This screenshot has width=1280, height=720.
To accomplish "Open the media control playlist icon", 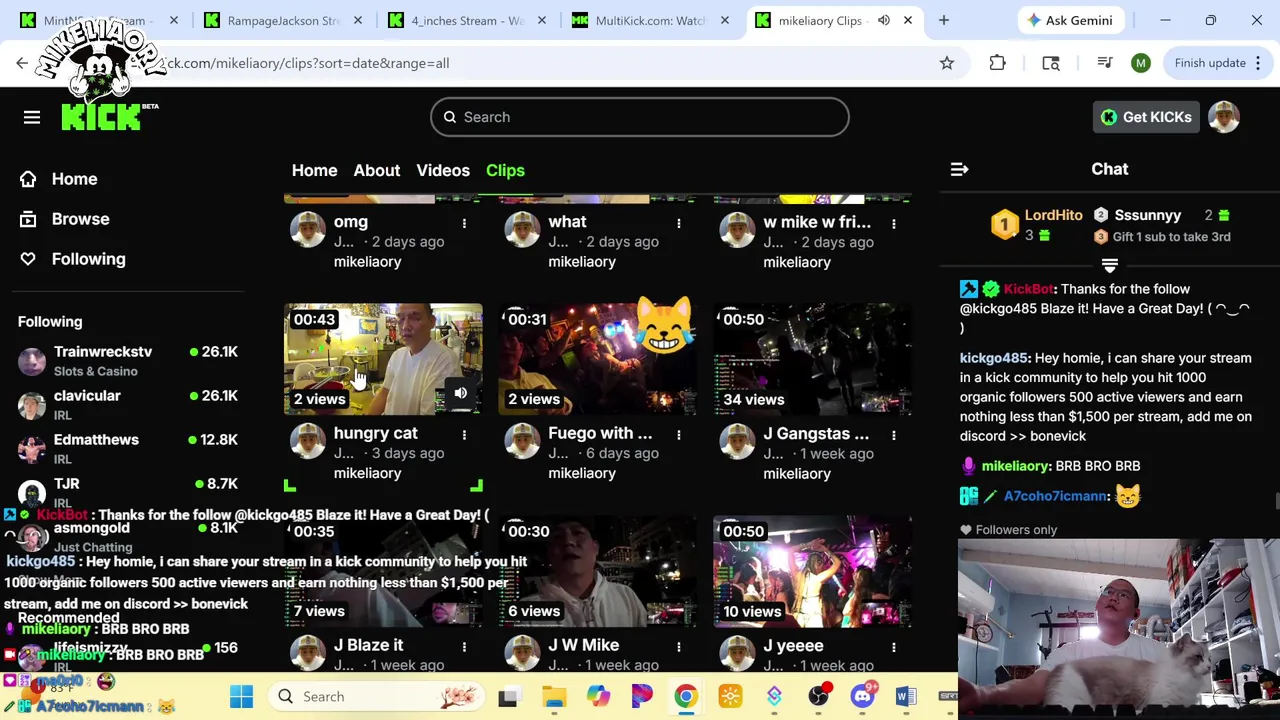I will click(1105, 63).
